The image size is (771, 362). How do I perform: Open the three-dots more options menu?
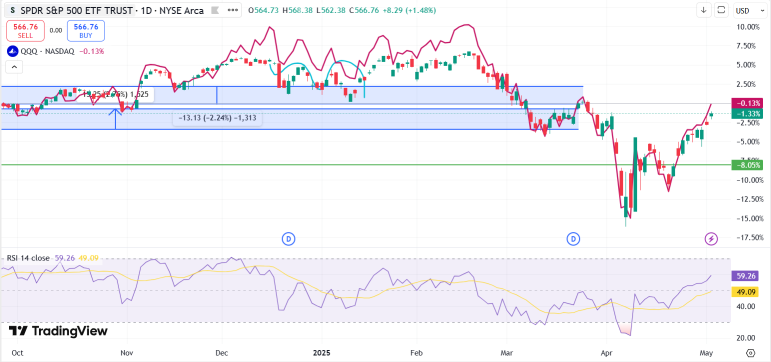tap(232, 11)
